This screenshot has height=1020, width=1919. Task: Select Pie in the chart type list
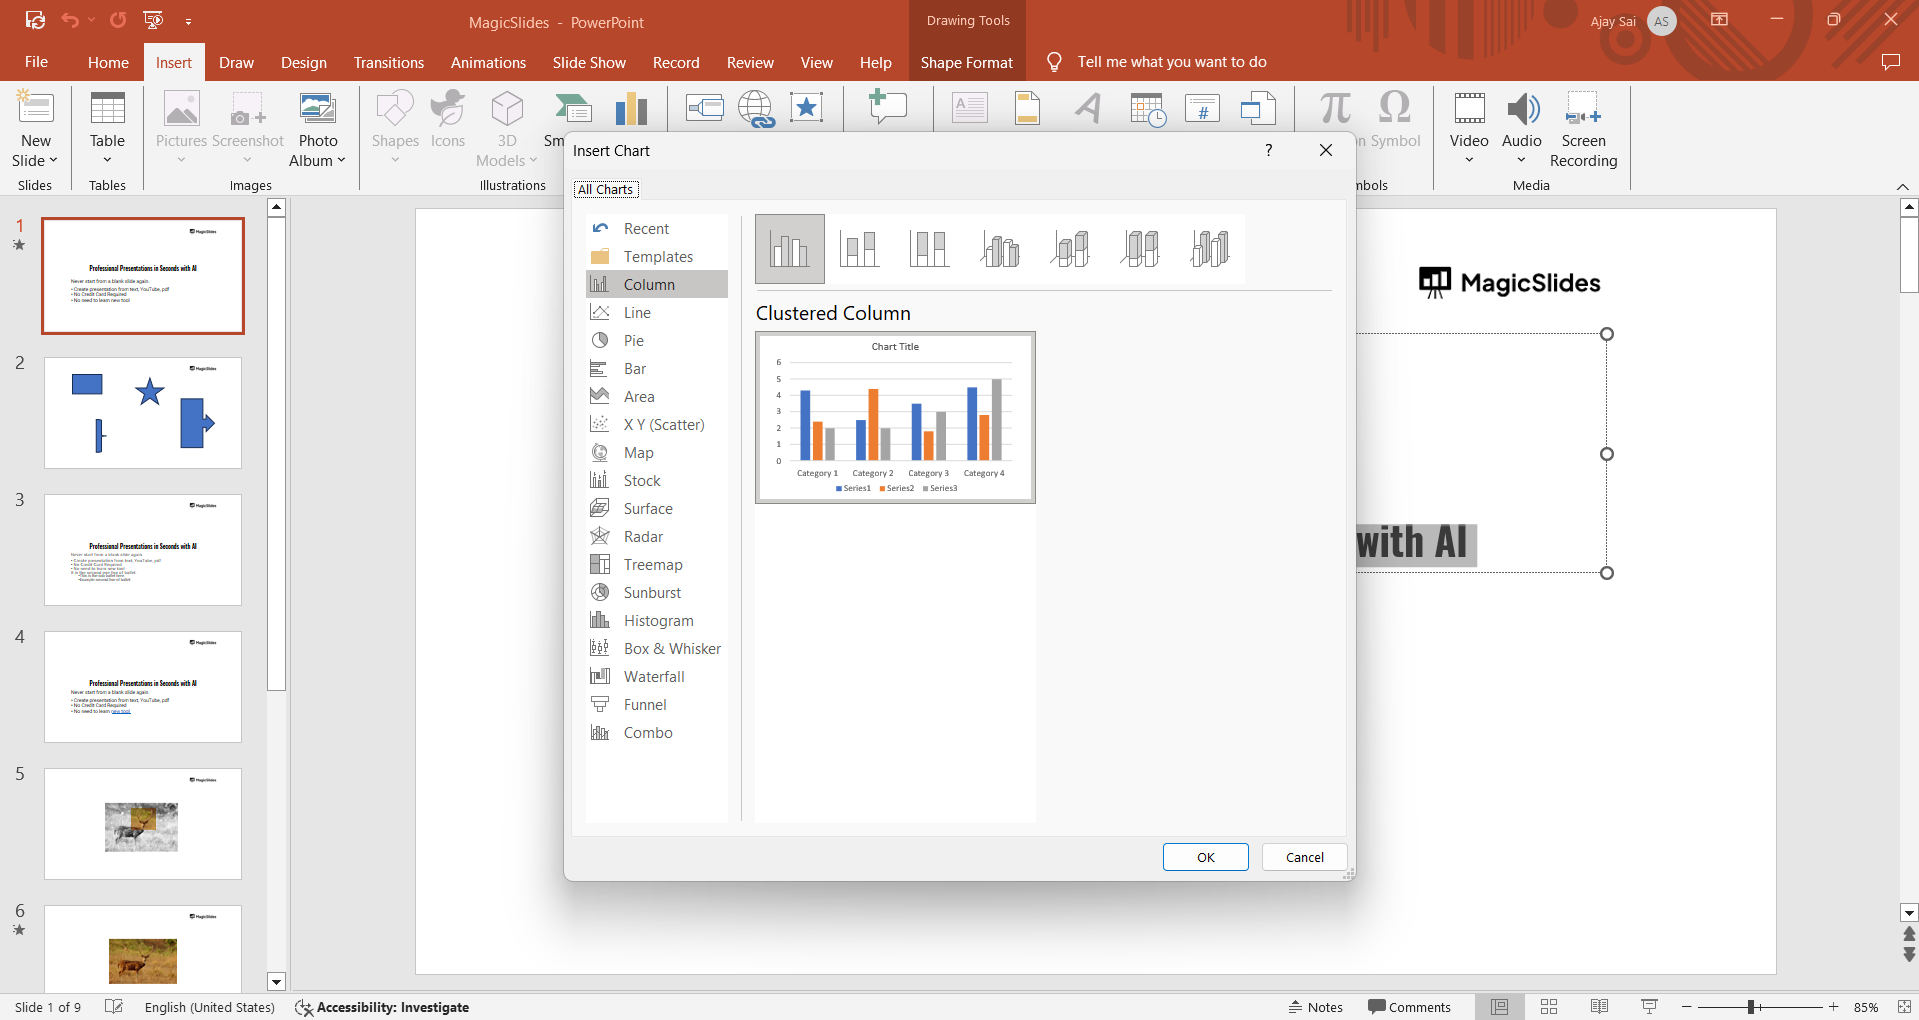pos(633,341)
